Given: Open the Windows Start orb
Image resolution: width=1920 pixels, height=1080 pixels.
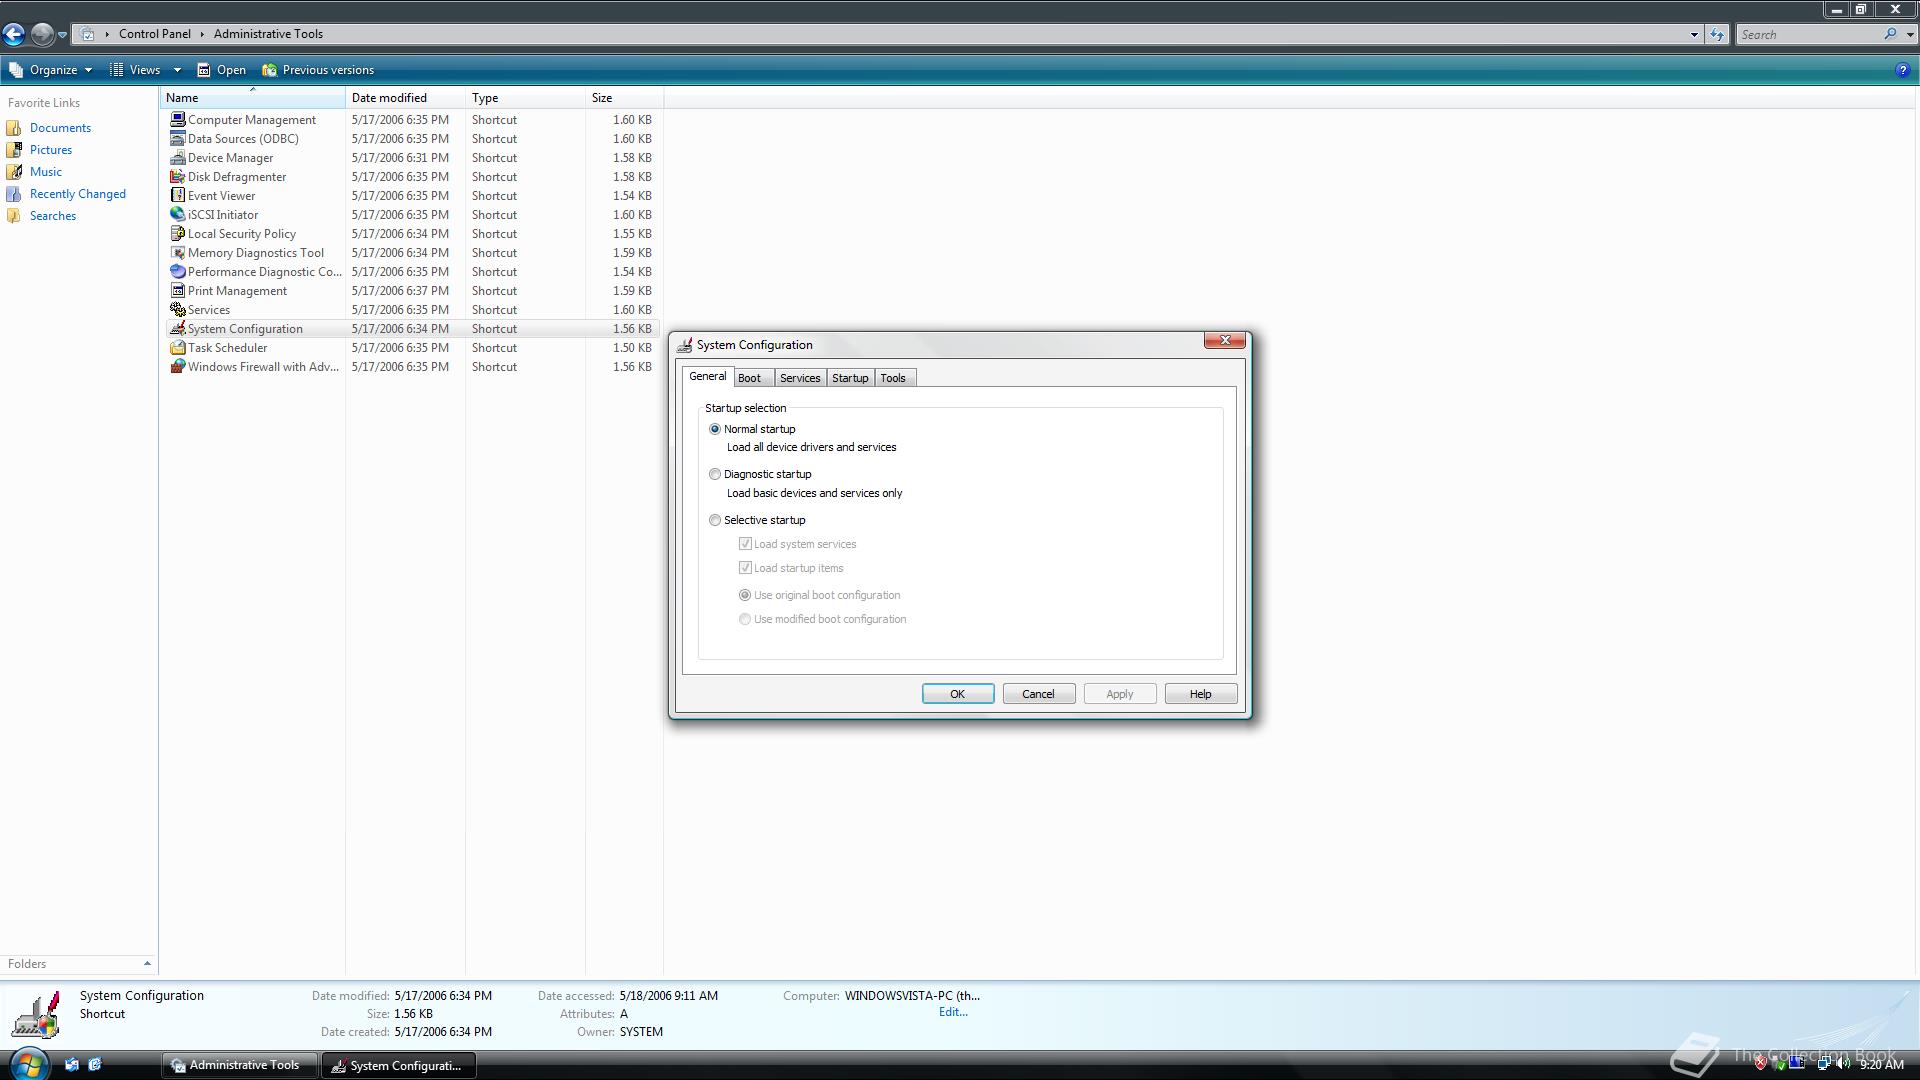Looking at the screenshot, I should click(x=28, y=1064).
